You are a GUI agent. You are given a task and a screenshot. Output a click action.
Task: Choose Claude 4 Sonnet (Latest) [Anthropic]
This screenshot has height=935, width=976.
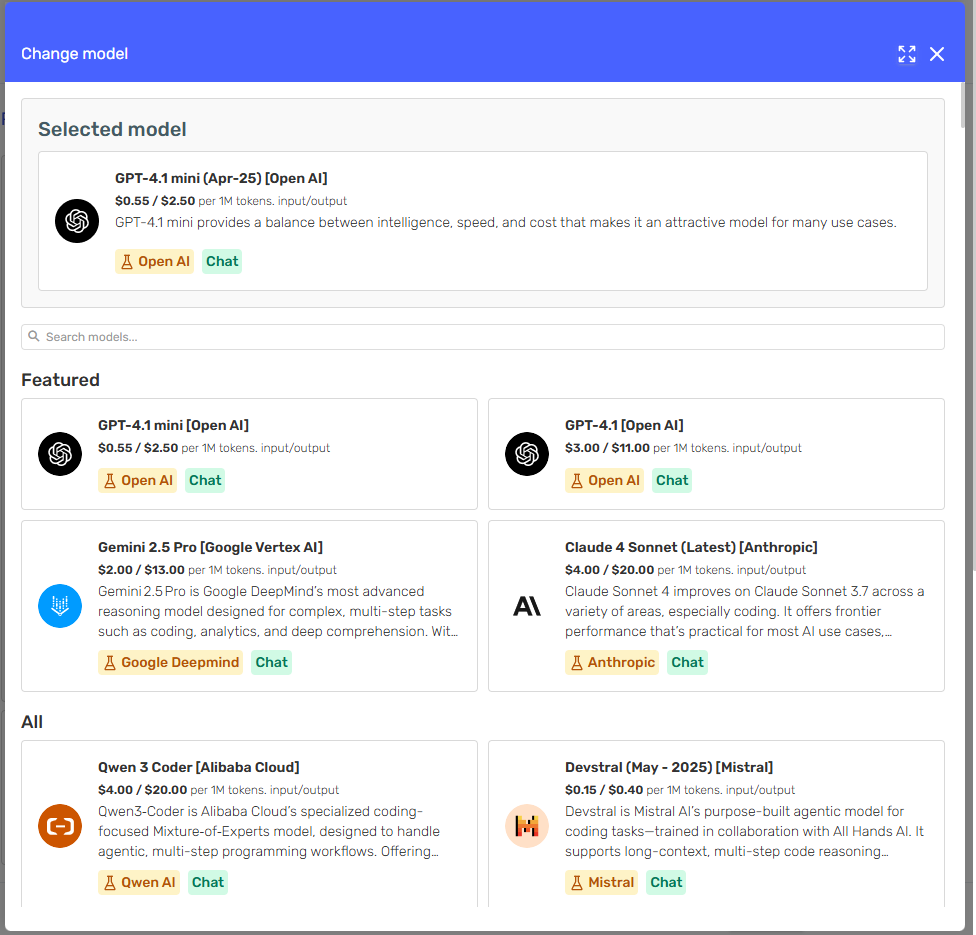click(x=716, y=606)
